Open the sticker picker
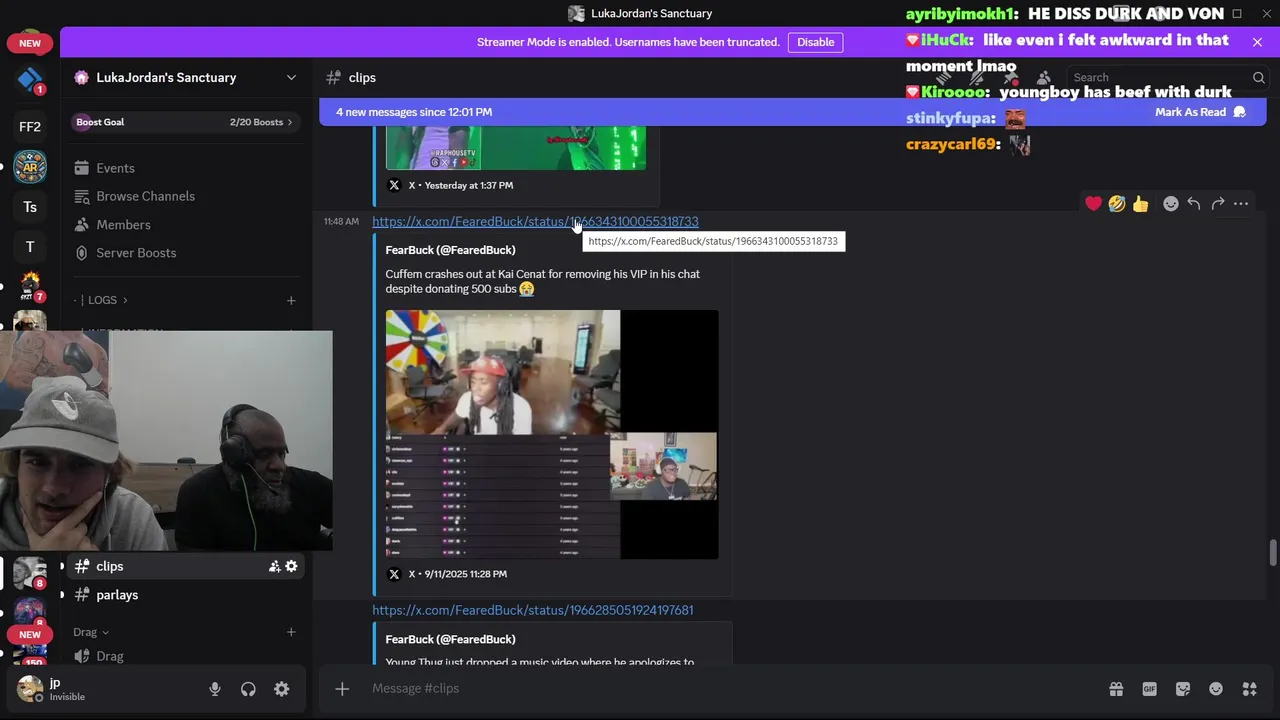This screenshot has height=720, width=1280. tap(1183, 689)
